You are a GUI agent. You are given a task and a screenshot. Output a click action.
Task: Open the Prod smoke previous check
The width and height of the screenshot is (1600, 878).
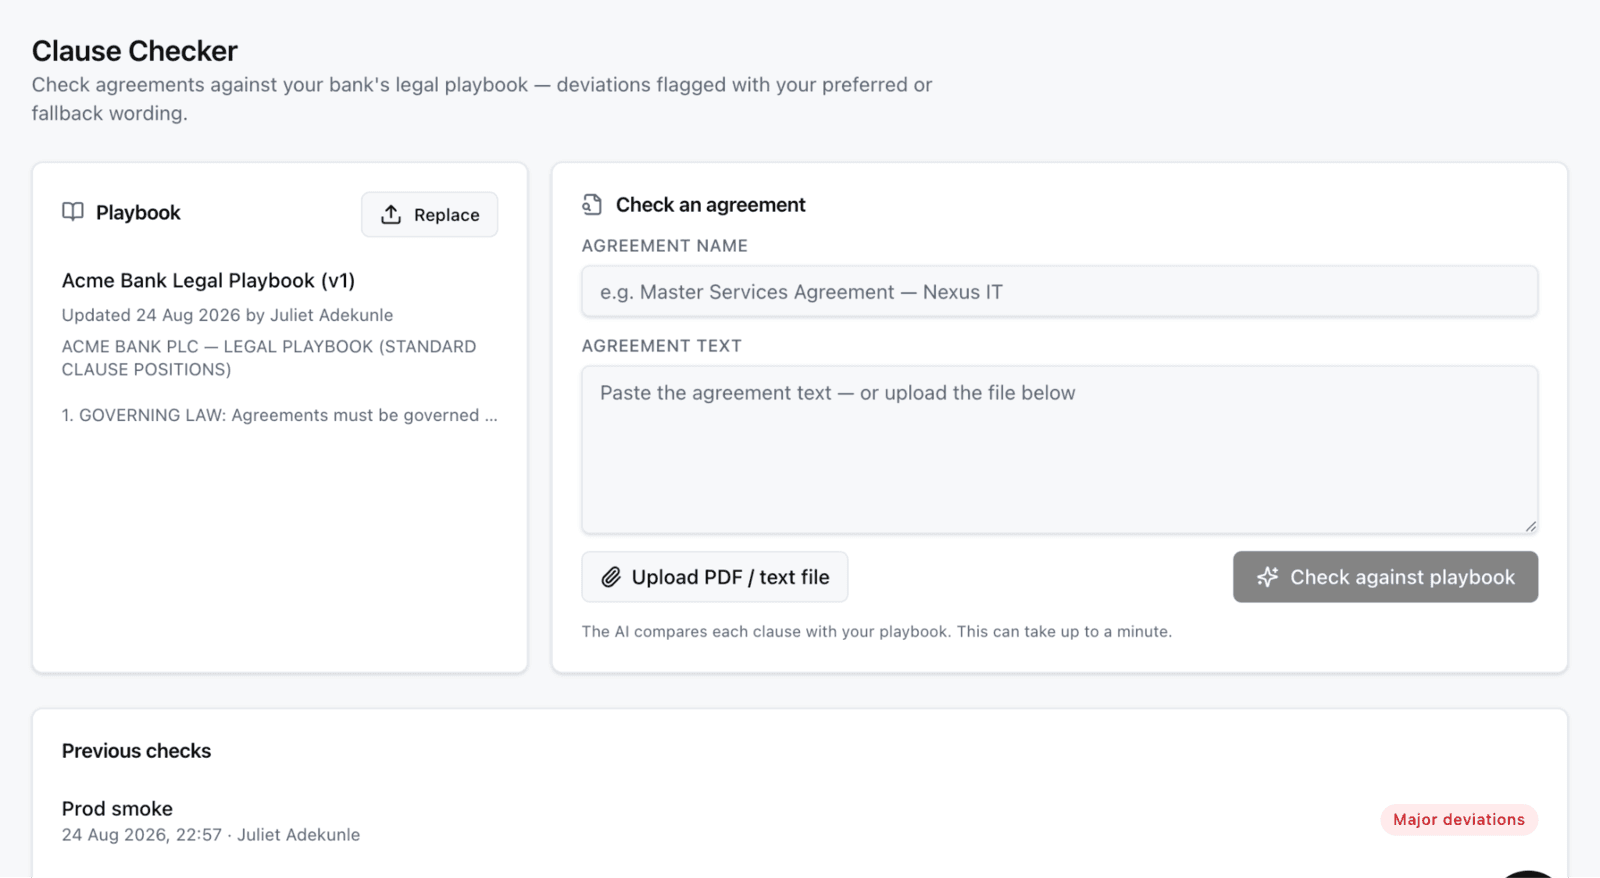tap(800, 820)
